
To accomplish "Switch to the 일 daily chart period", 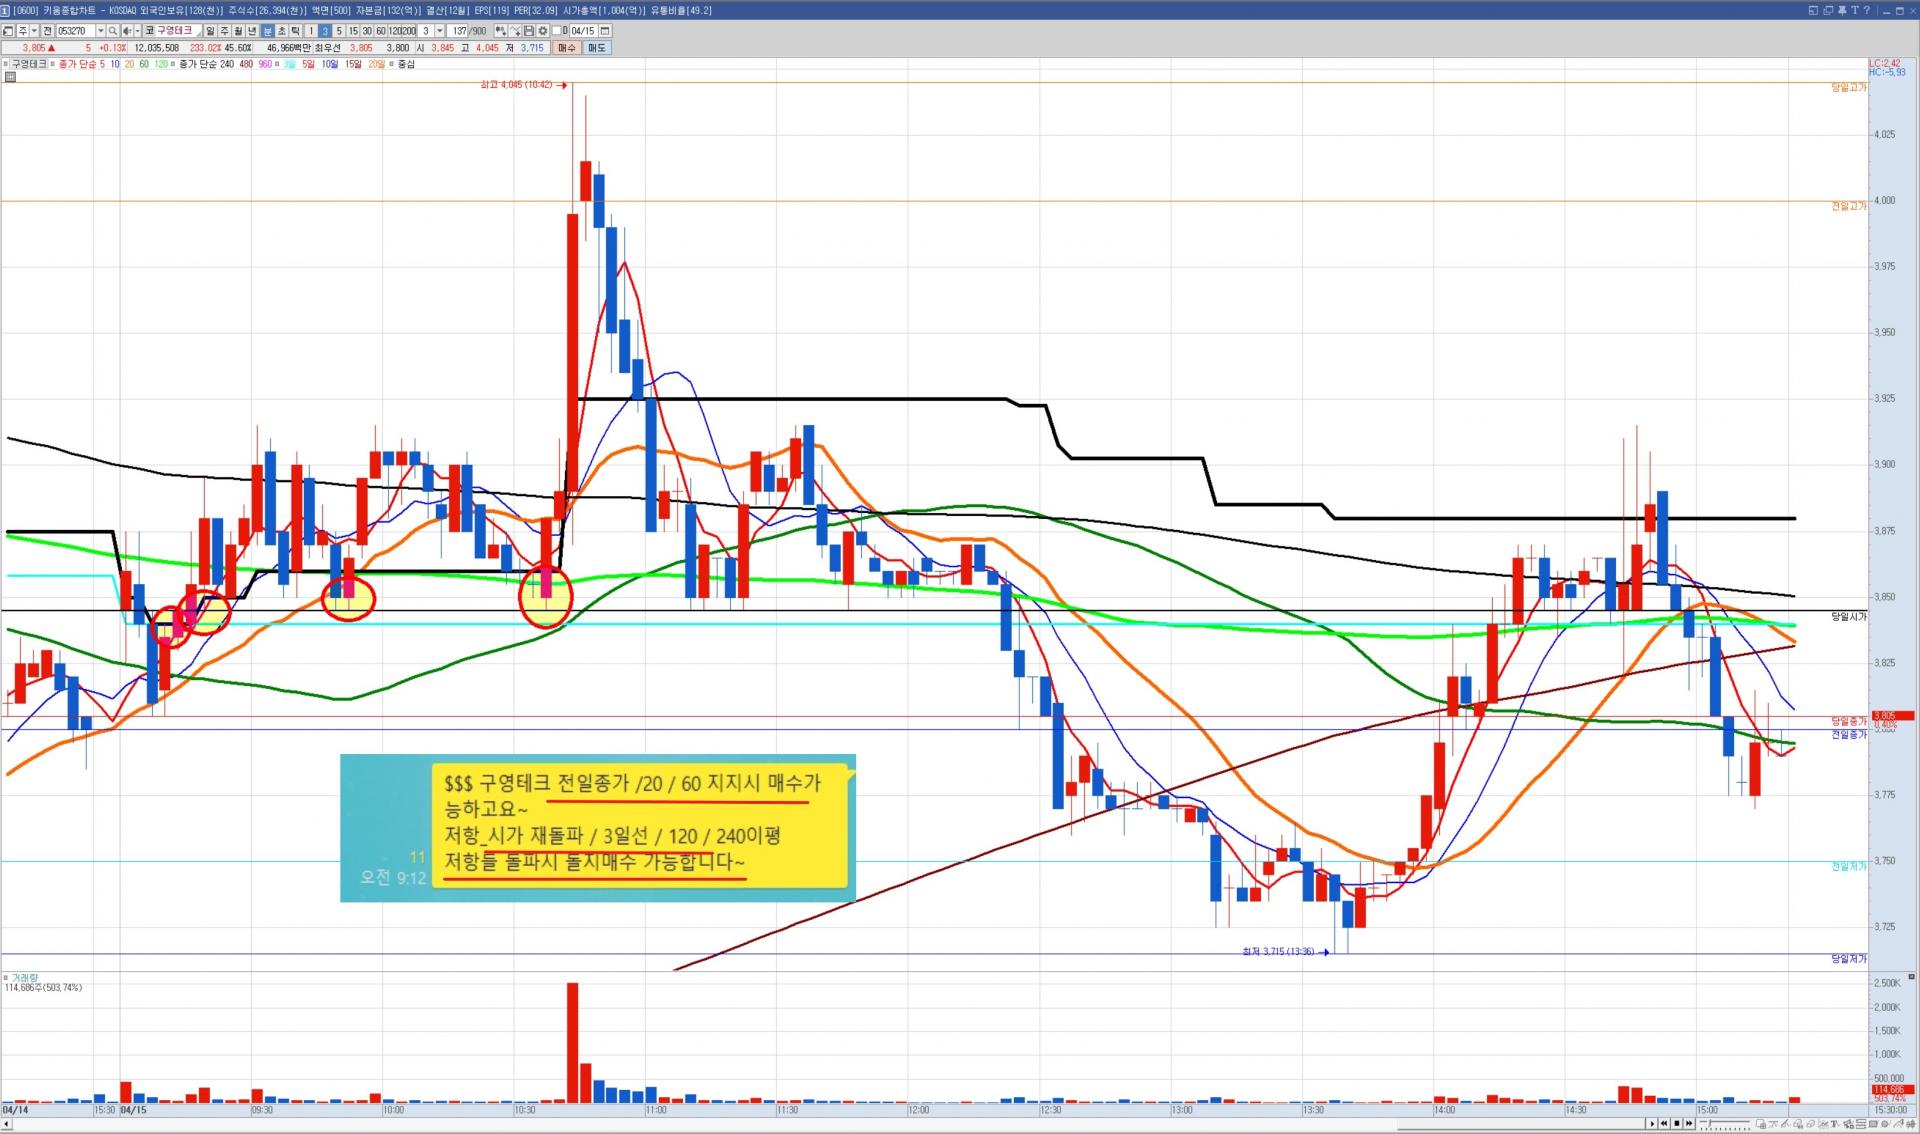I will click(210, 31).
